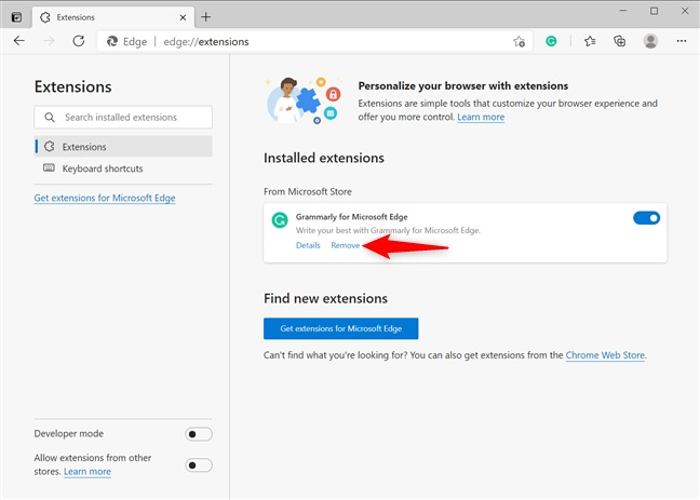
Task: Open the Chrome Web Store link
Action: pyautogui.click(x=605, y=355)
